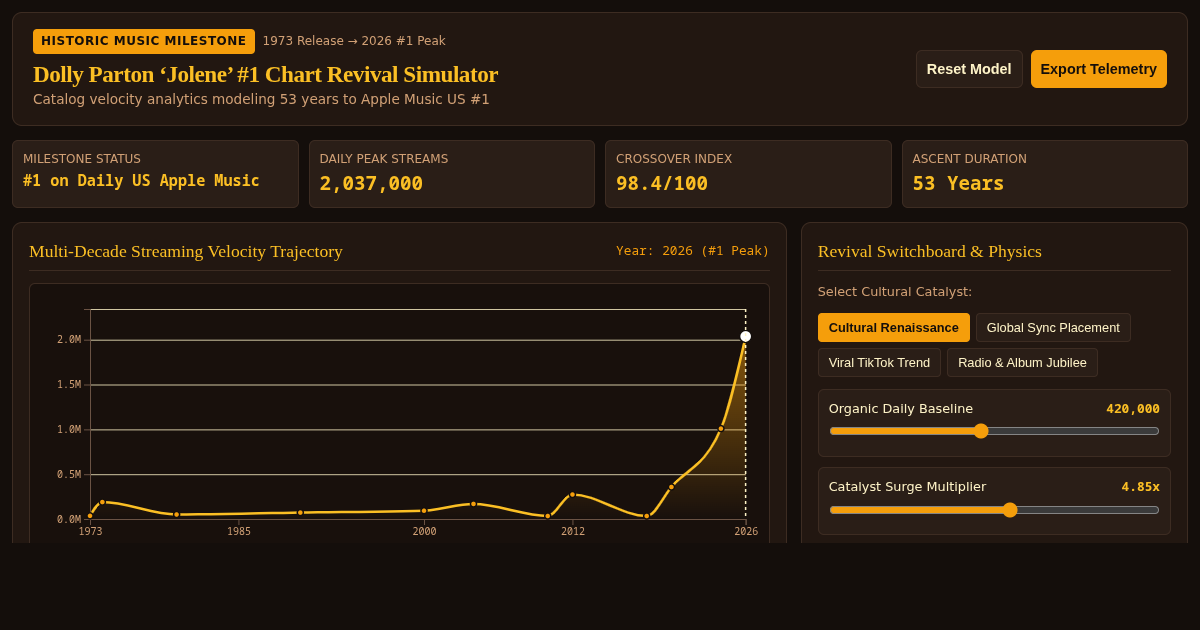Click the 2.0M y-axis label

(69, 340)
